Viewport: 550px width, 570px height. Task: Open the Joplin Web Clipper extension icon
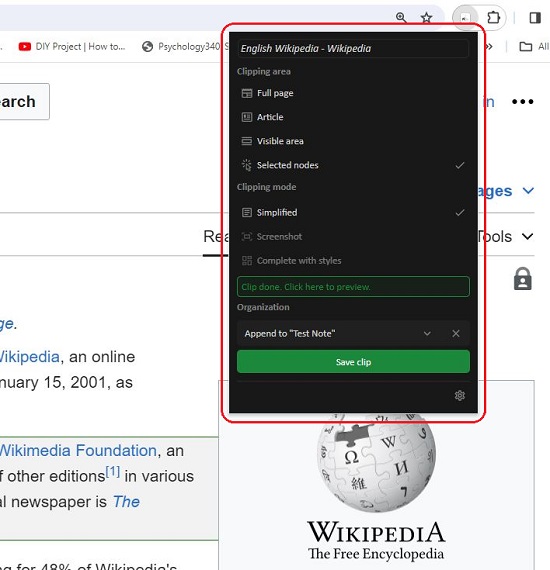(465, 17)
